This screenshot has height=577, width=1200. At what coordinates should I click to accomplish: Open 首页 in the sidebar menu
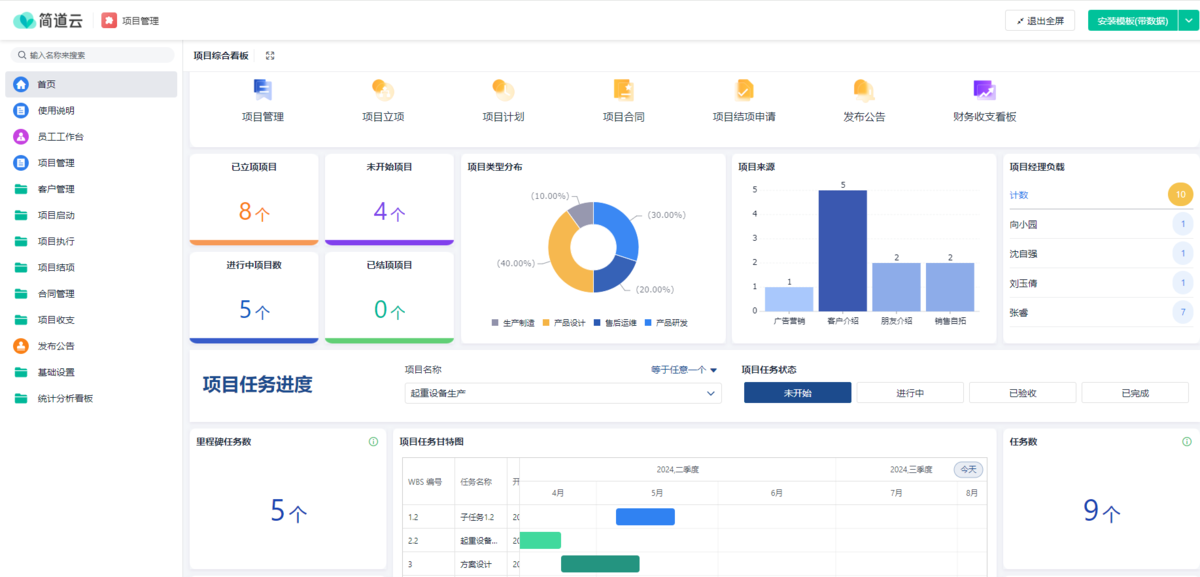pos(90,84)
